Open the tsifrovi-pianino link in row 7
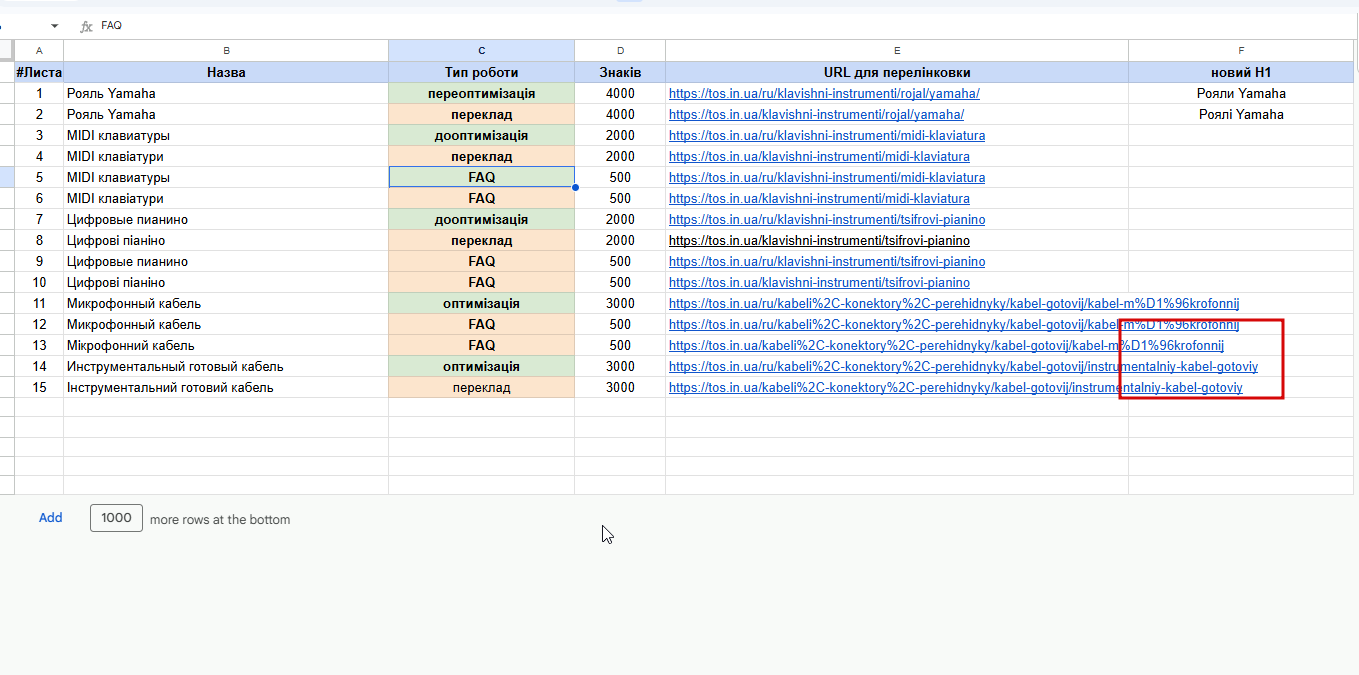Viewport: 1359px width, 675px height. coord(827,220)
